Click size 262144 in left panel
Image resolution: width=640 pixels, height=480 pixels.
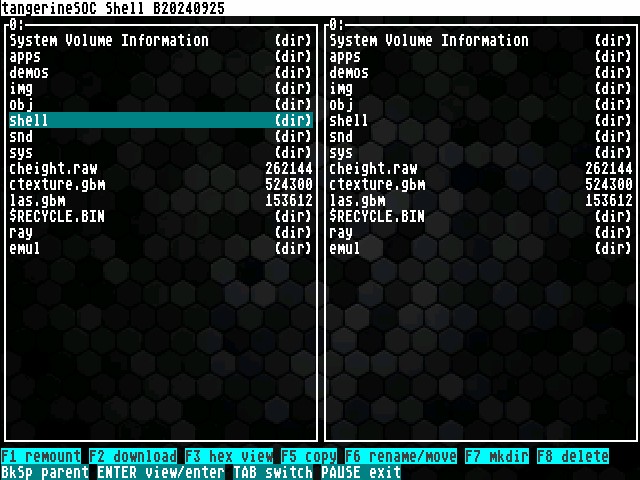(x=289, y=168)
